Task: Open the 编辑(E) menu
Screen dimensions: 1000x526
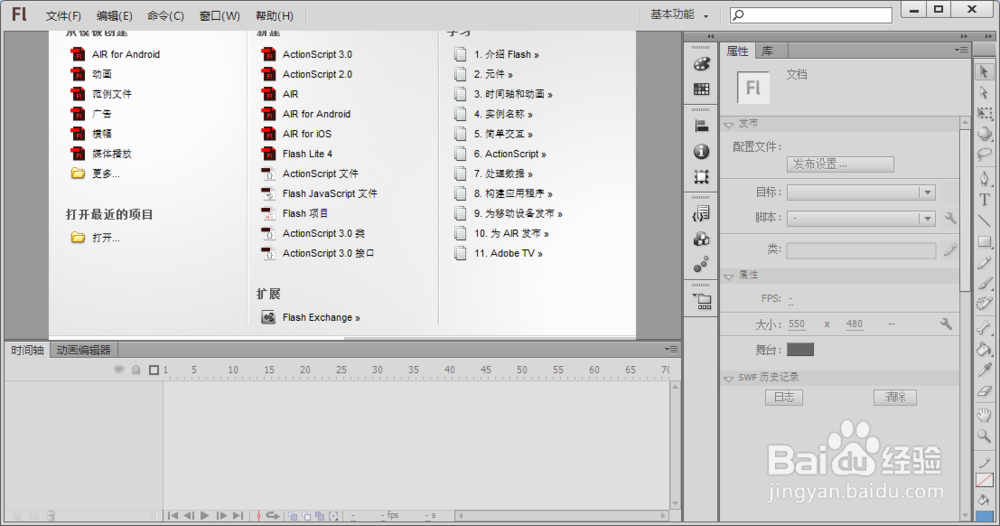Action: coord(114,16)
